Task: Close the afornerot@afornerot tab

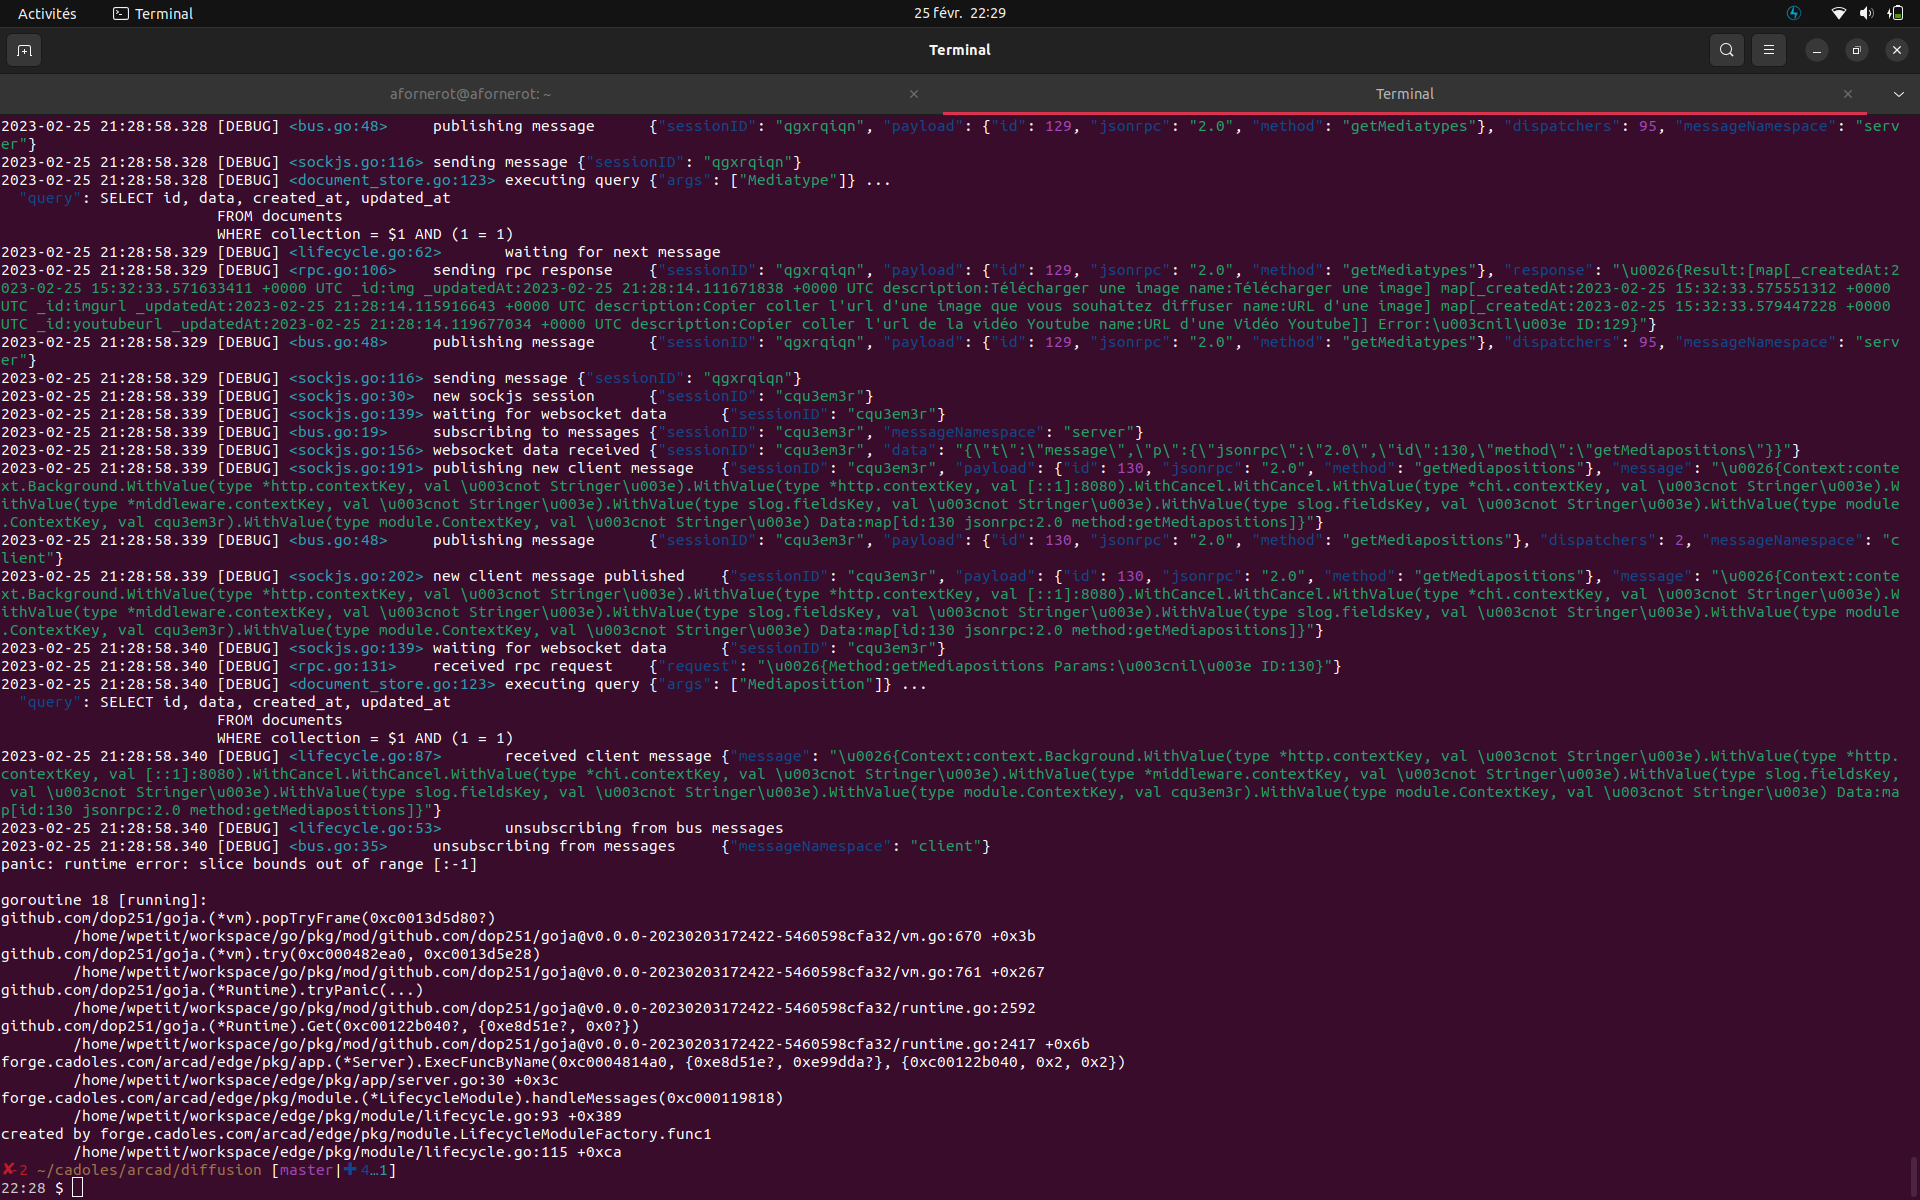Action: (x=914, y=94)
